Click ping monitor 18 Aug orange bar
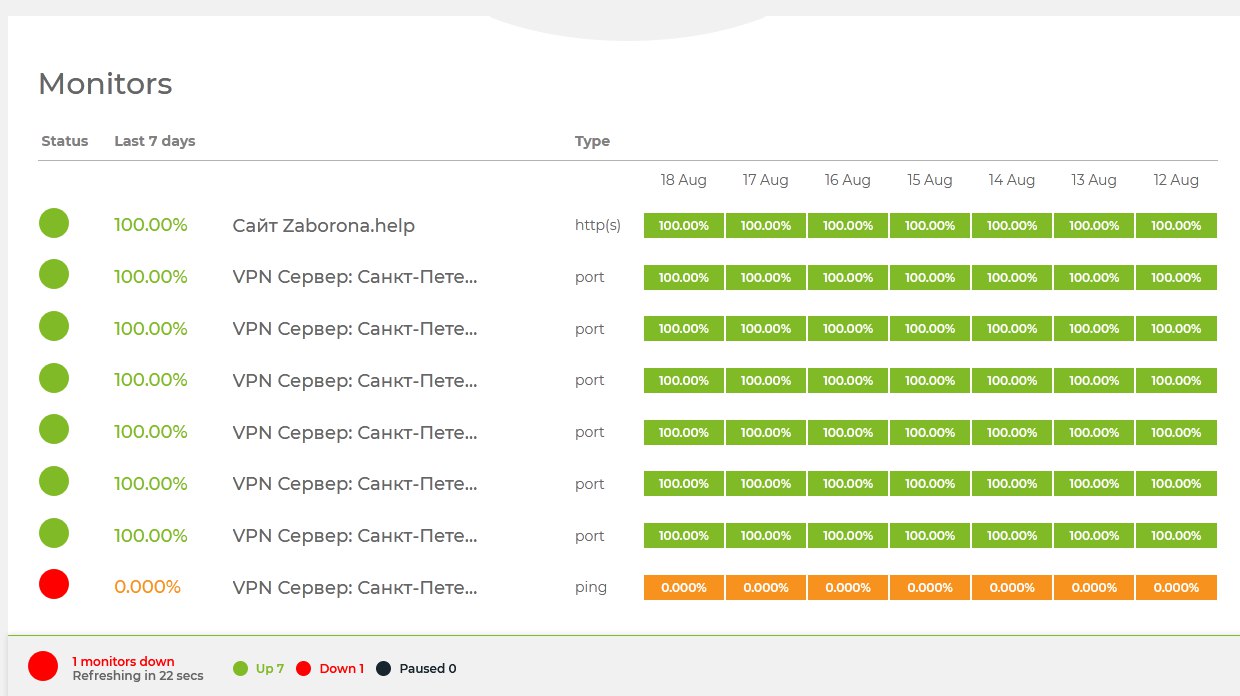This screenshot has width=1240, height=696. (x=684, y=587)
